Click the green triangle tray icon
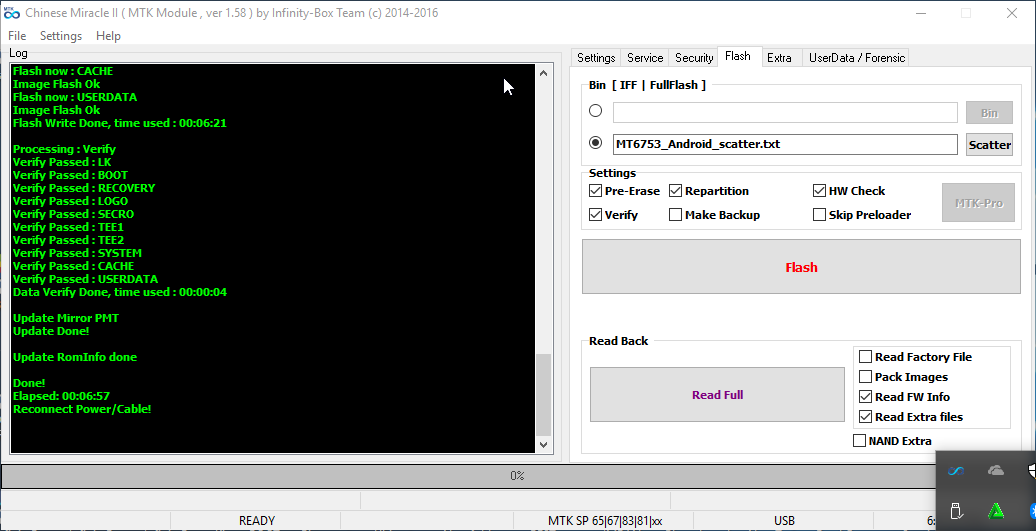Image resolution: width=1036 pixels, height=531 pixels. 996,511
